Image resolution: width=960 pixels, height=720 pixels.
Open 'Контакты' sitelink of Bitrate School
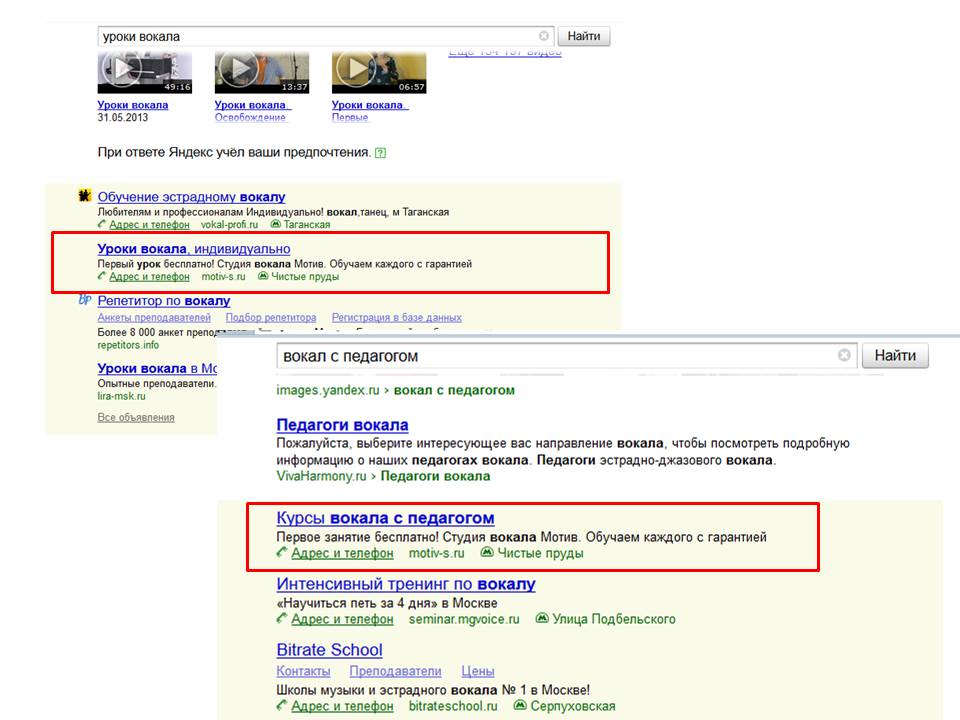pos(304,672)
